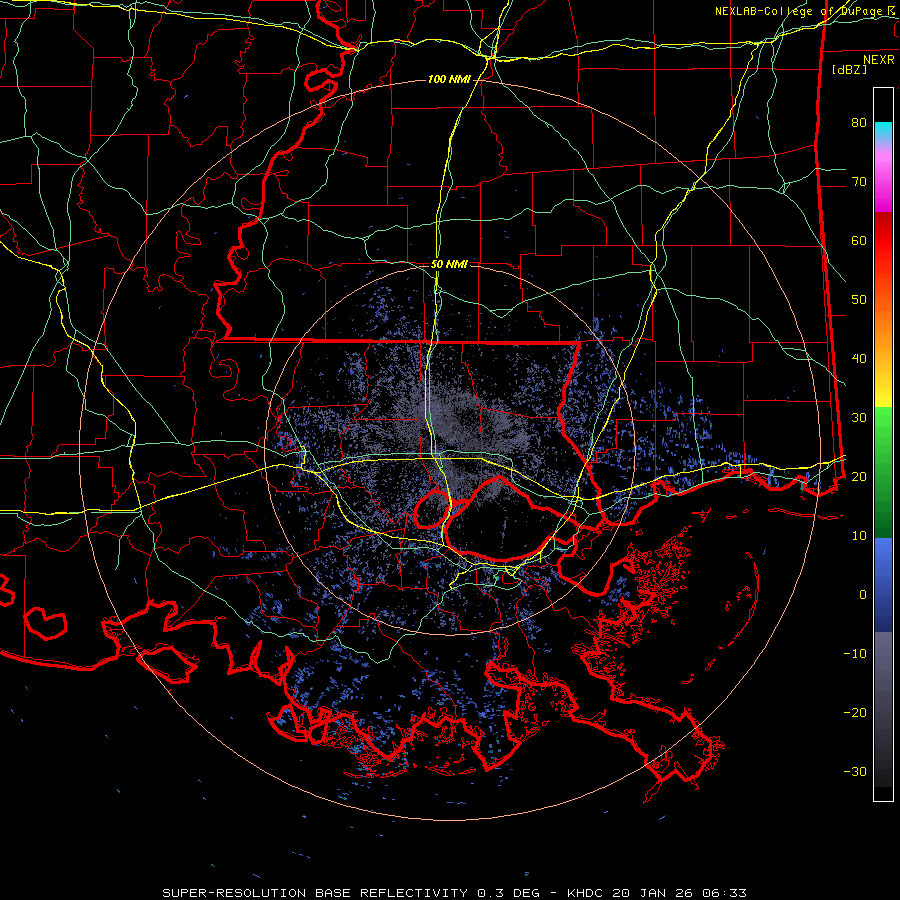Screen dimensions: 900x900
Task: Click the green segment of the color bar
Action: [x=883, y=472]
